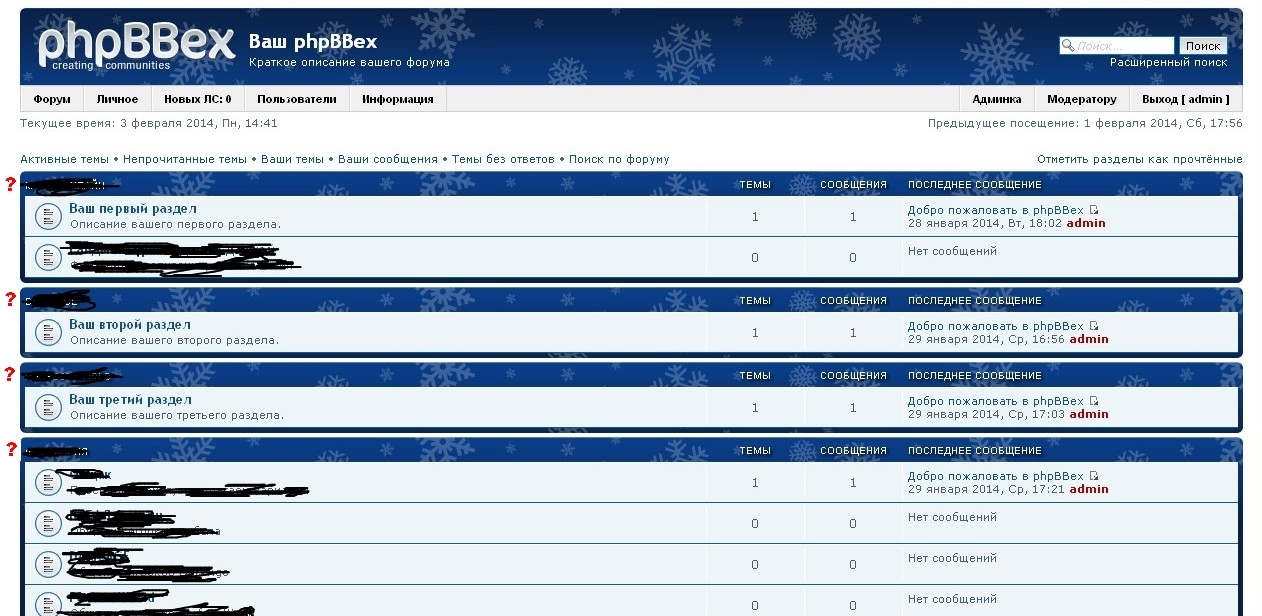Click the magnifier icon in search box
Image resolution: width=1262 pixels, height=616 pixels.
[x=1067, y=45]
